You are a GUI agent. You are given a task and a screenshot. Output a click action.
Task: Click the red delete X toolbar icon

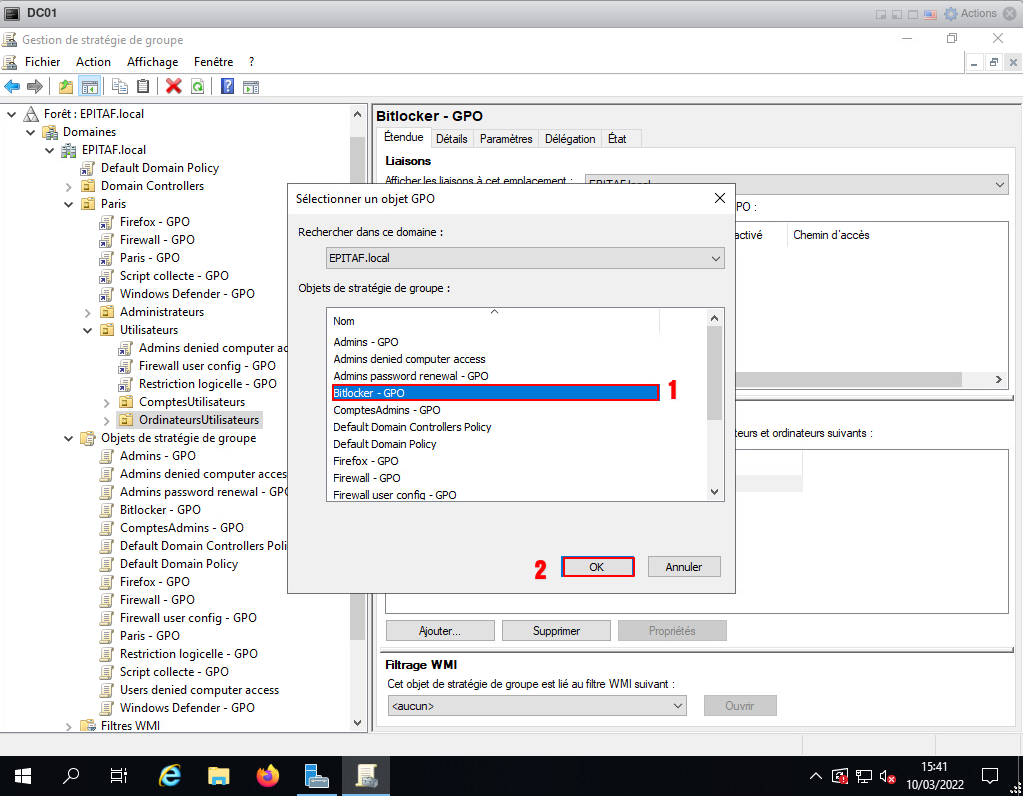[174, 86]
